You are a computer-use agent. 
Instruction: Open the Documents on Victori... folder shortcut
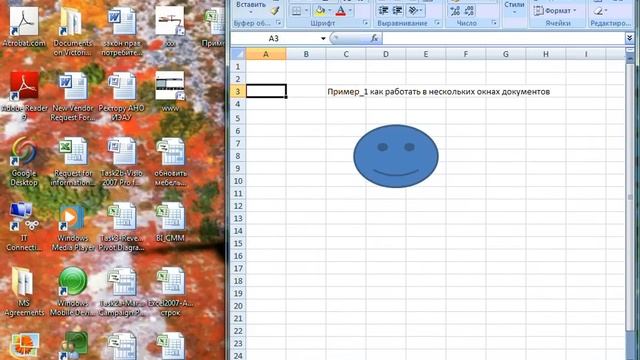pyautogui.click(x=73, y=31)
